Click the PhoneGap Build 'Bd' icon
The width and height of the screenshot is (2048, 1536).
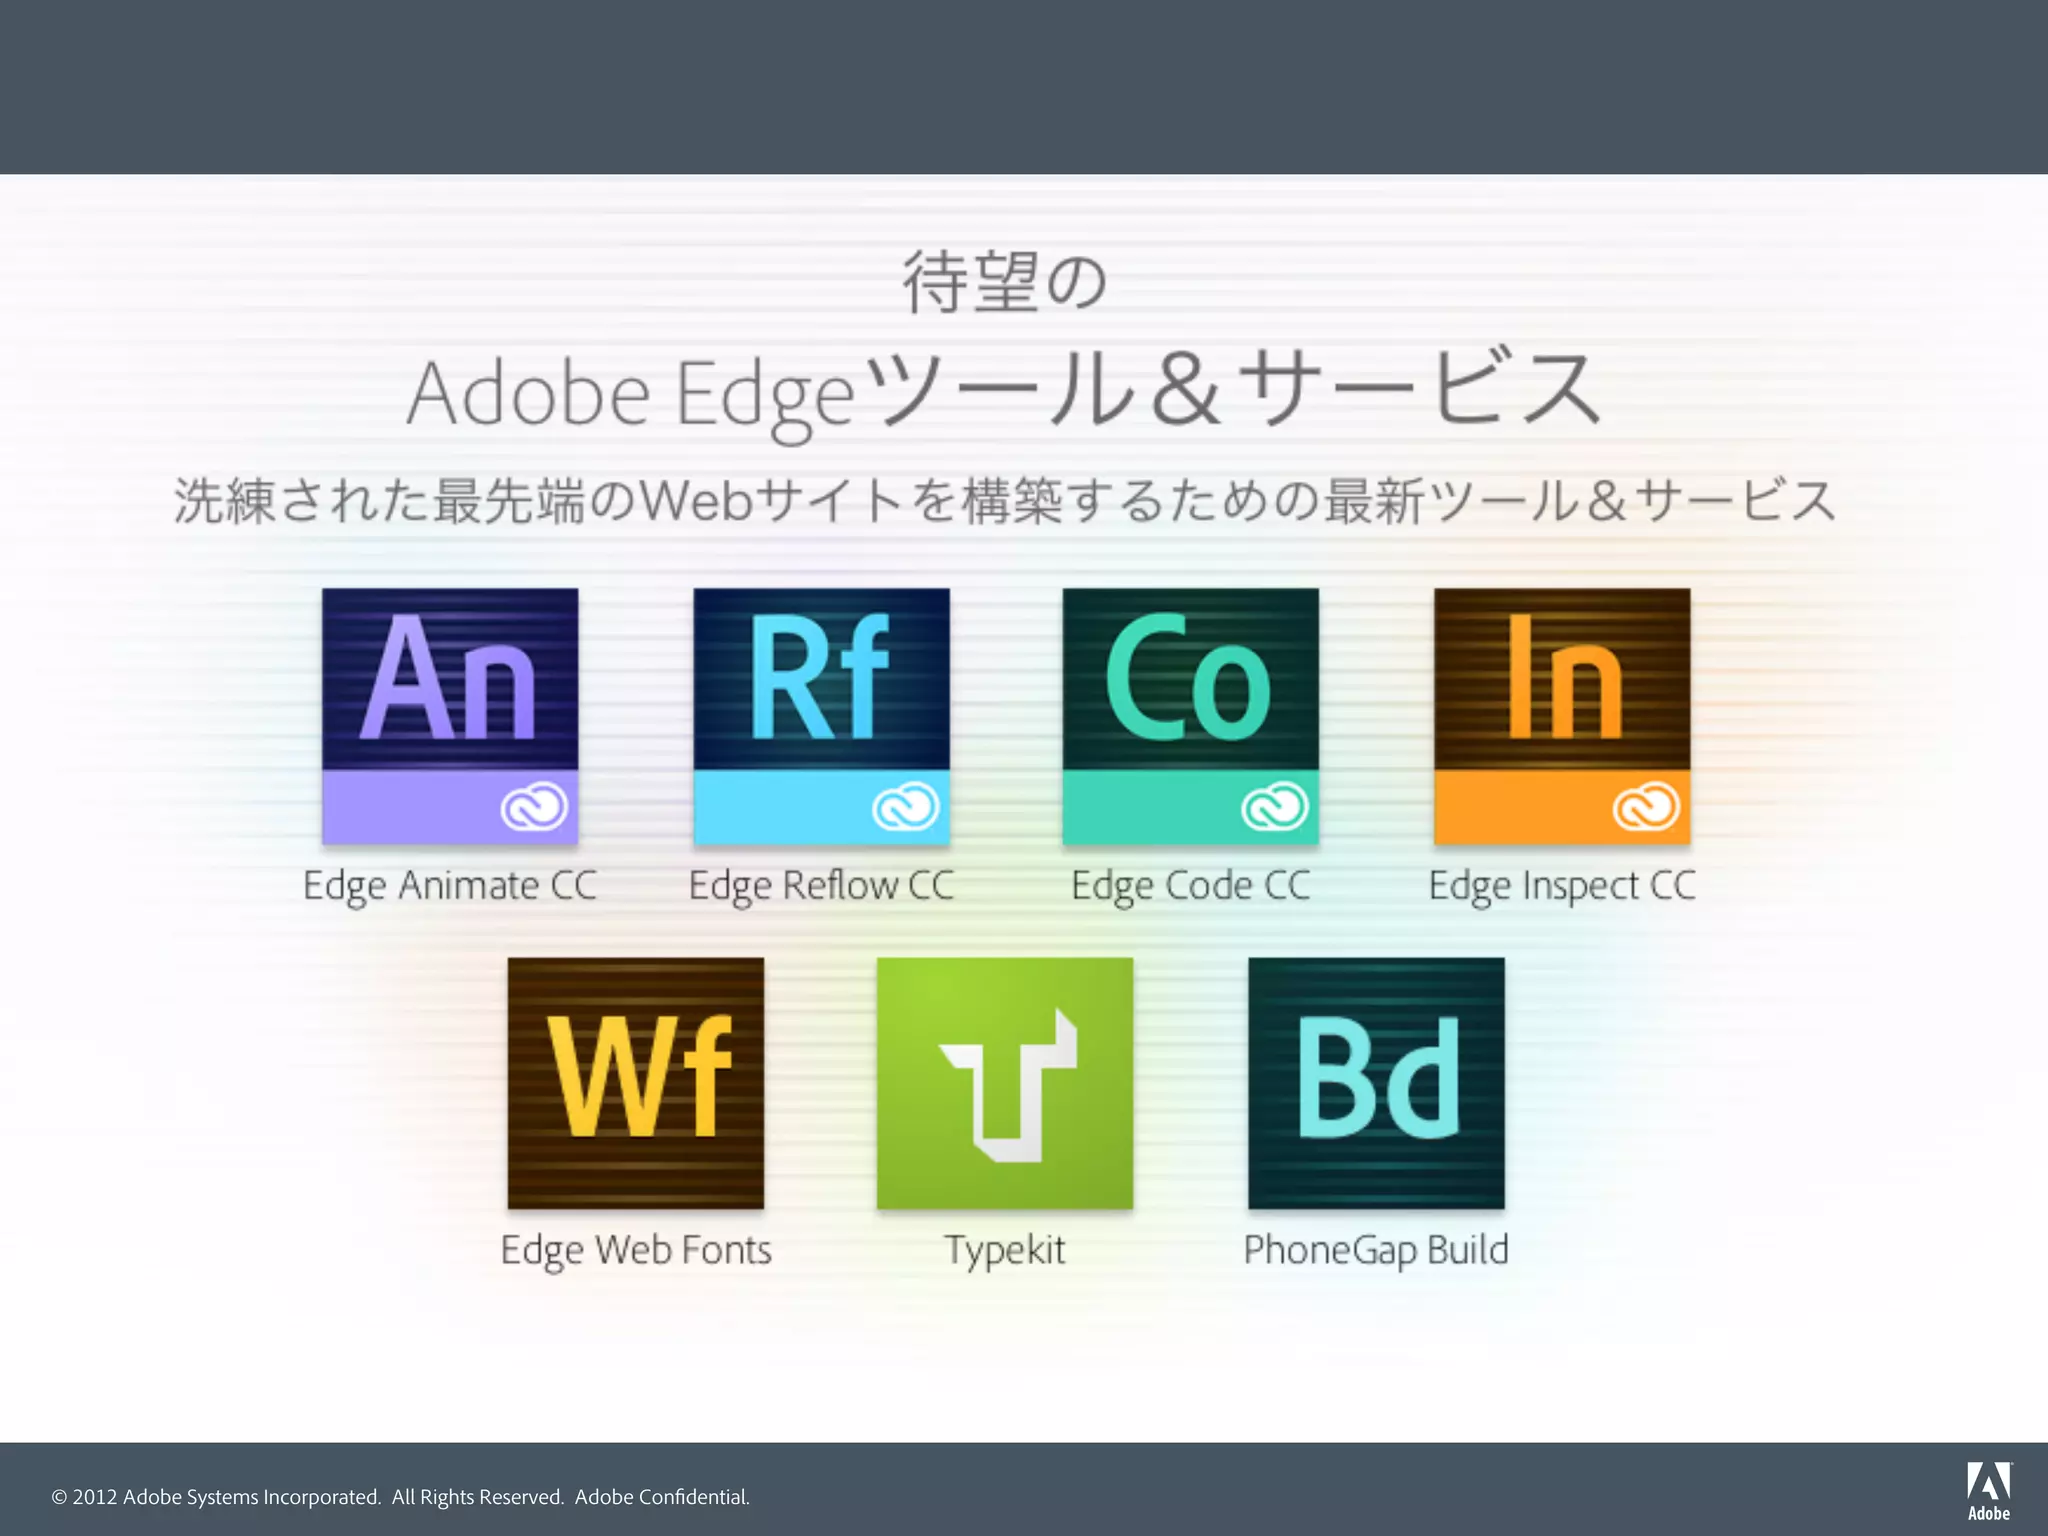[1376, 1083]
